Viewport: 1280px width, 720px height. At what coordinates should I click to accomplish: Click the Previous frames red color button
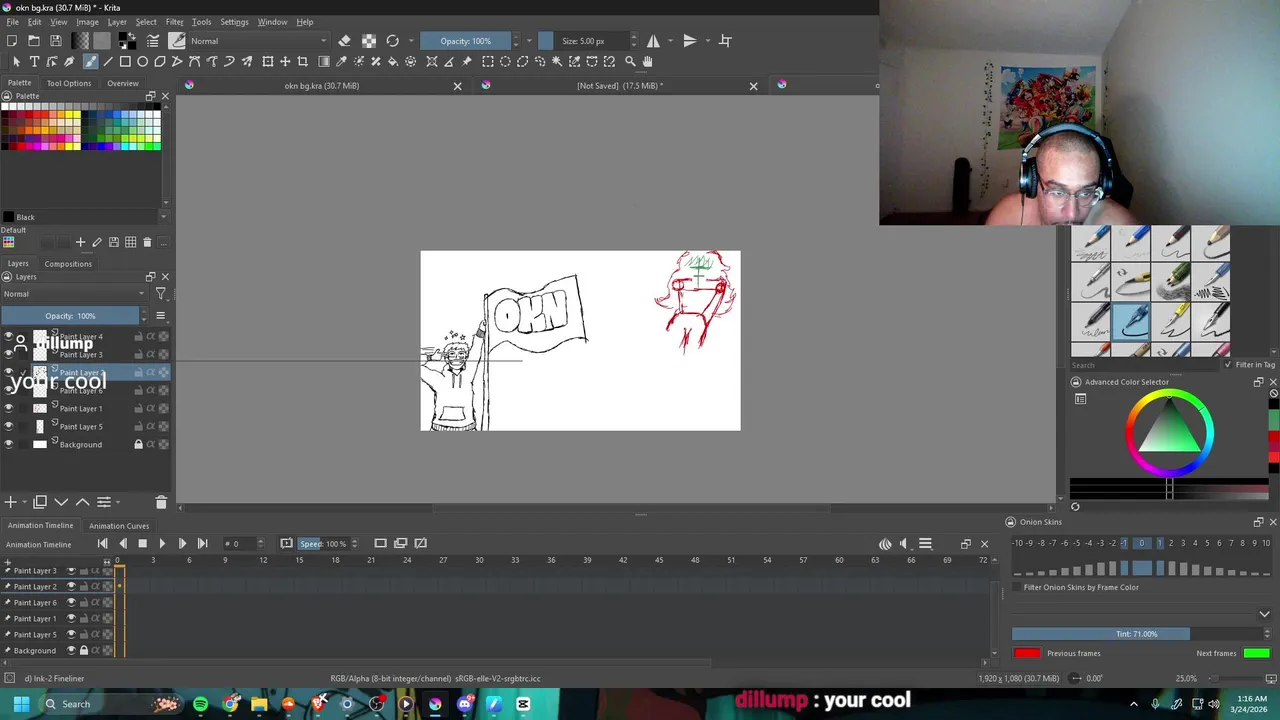coord(1026,653)
